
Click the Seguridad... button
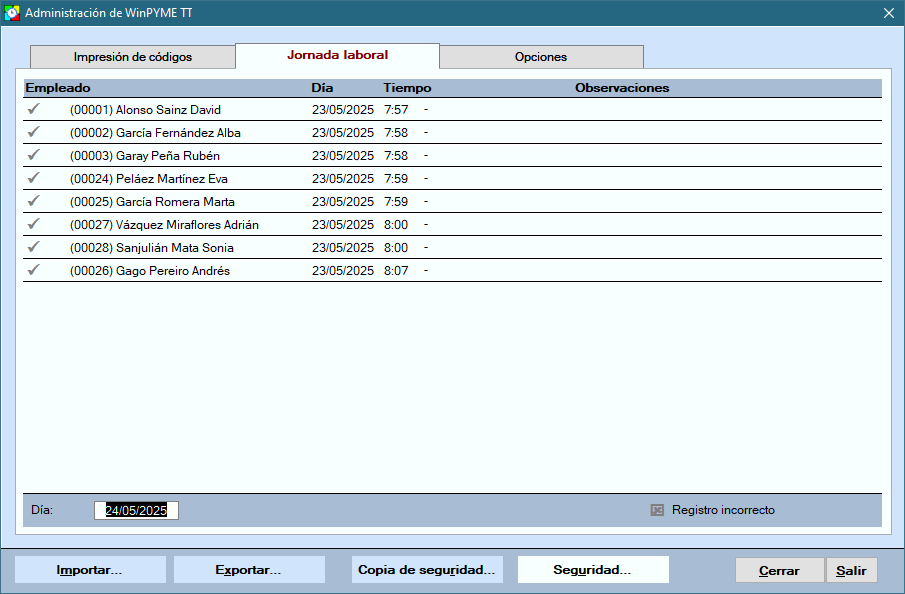point(592,570)
